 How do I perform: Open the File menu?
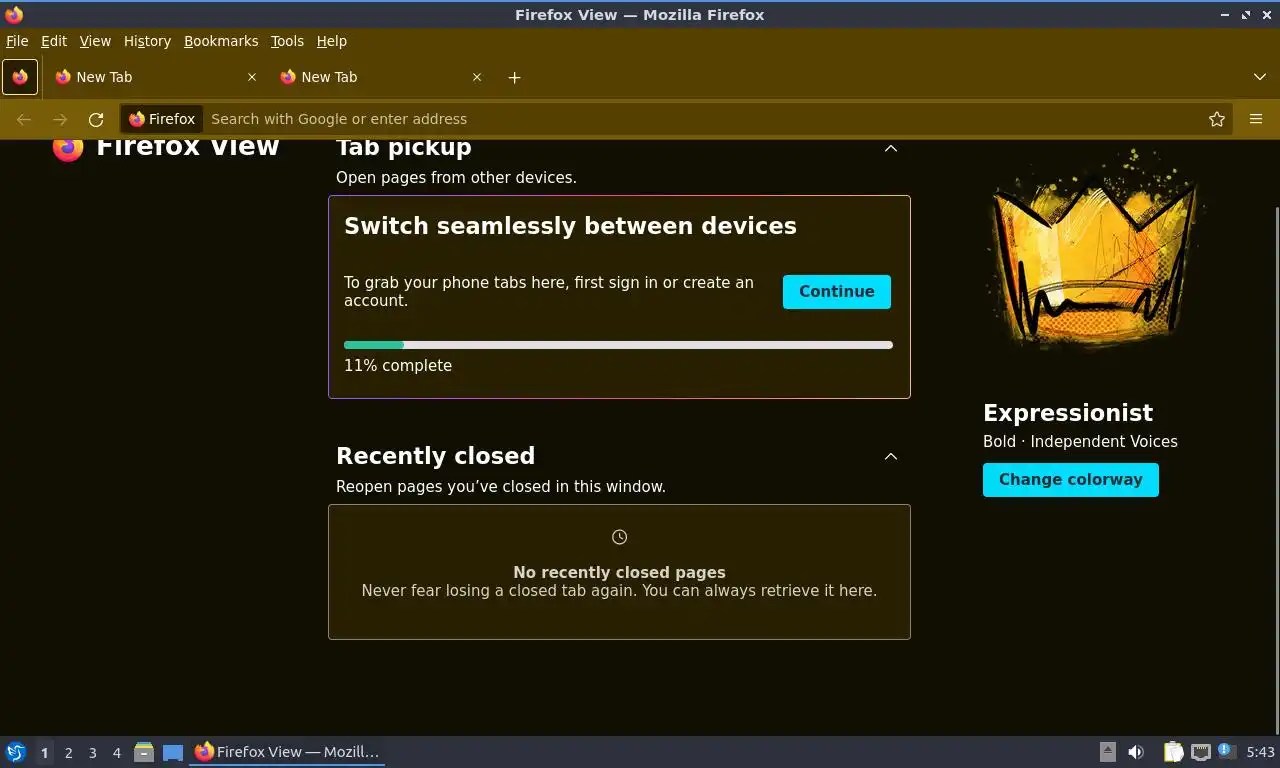coord(17,41)
